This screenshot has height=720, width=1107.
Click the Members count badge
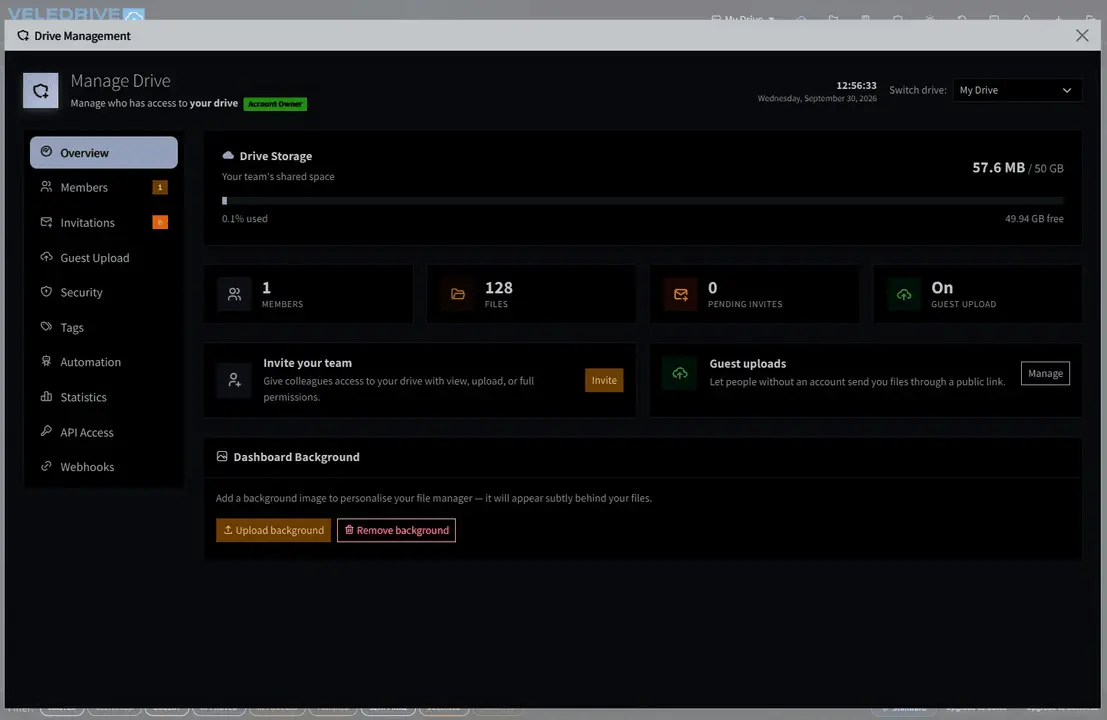(160, 187)
